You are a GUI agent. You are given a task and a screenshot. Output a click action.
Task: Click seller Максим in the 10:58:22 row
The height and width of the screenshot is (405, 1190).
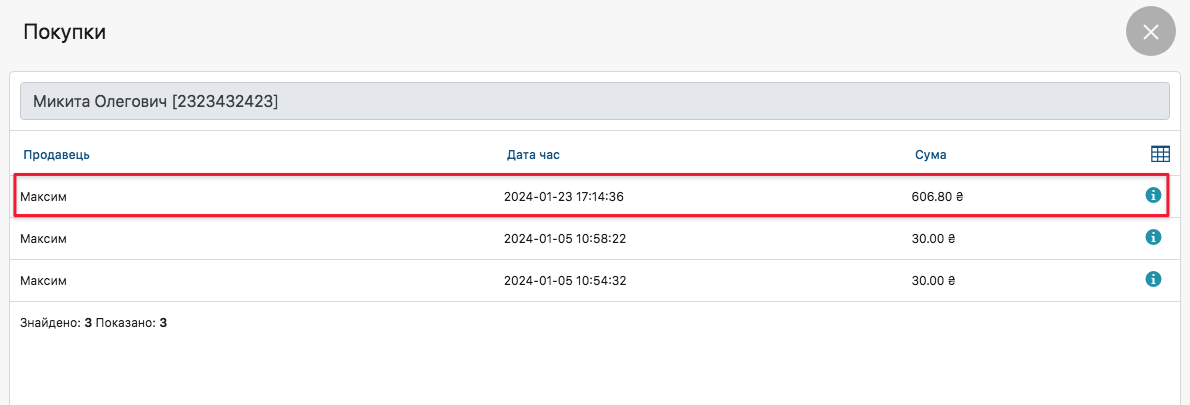[x=43, y=239]
